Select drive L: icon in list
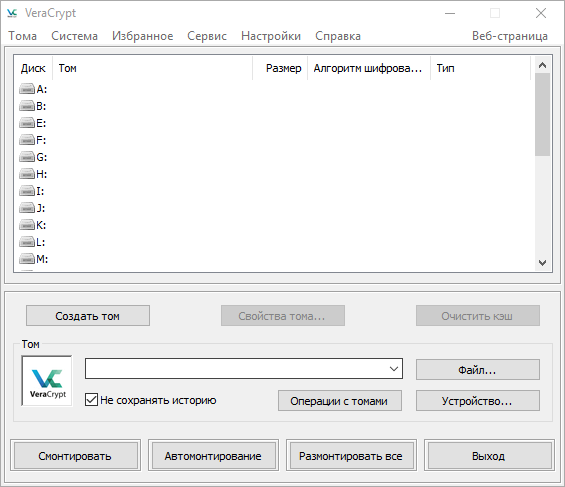Screen dimensions: 565x487 click(x=27, y=242)
